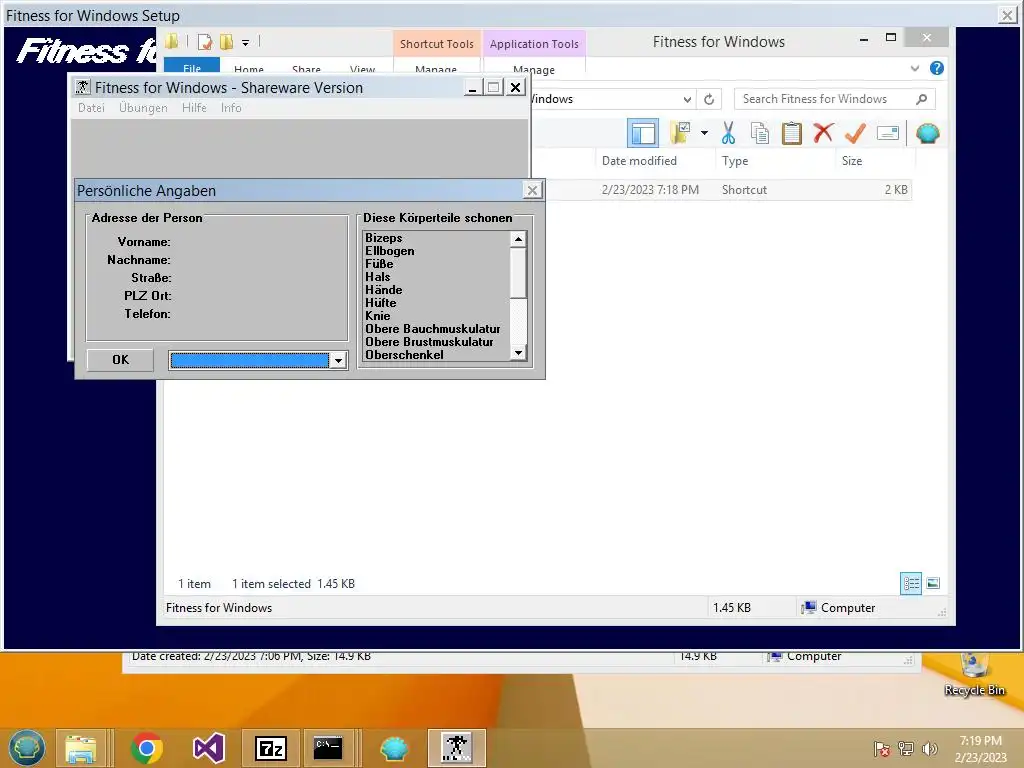Select Füße in body parts list
The width and height of the screenshot is (1024, 768).
tap(379, 264)
